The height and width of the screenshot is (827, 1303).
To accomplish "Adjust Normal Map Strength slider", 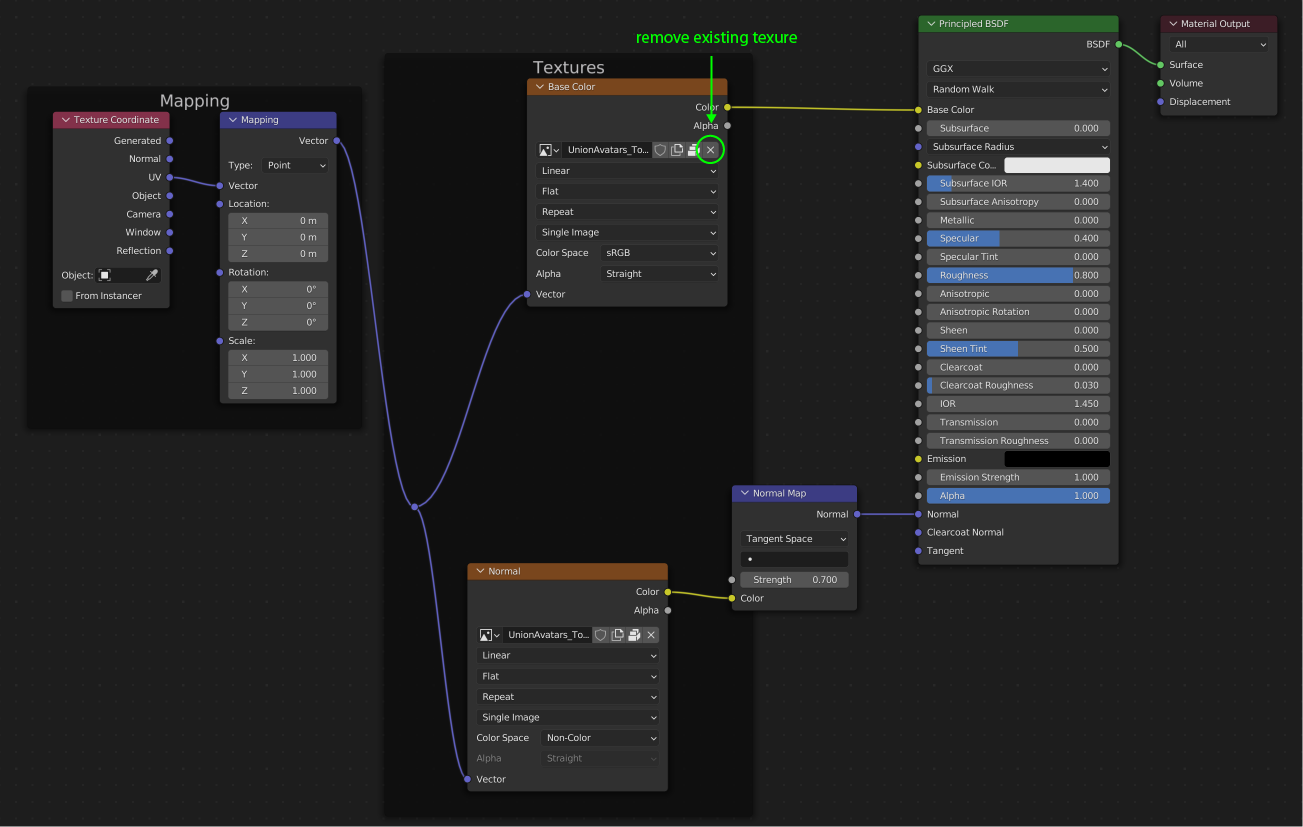I will tap(794, 580).
